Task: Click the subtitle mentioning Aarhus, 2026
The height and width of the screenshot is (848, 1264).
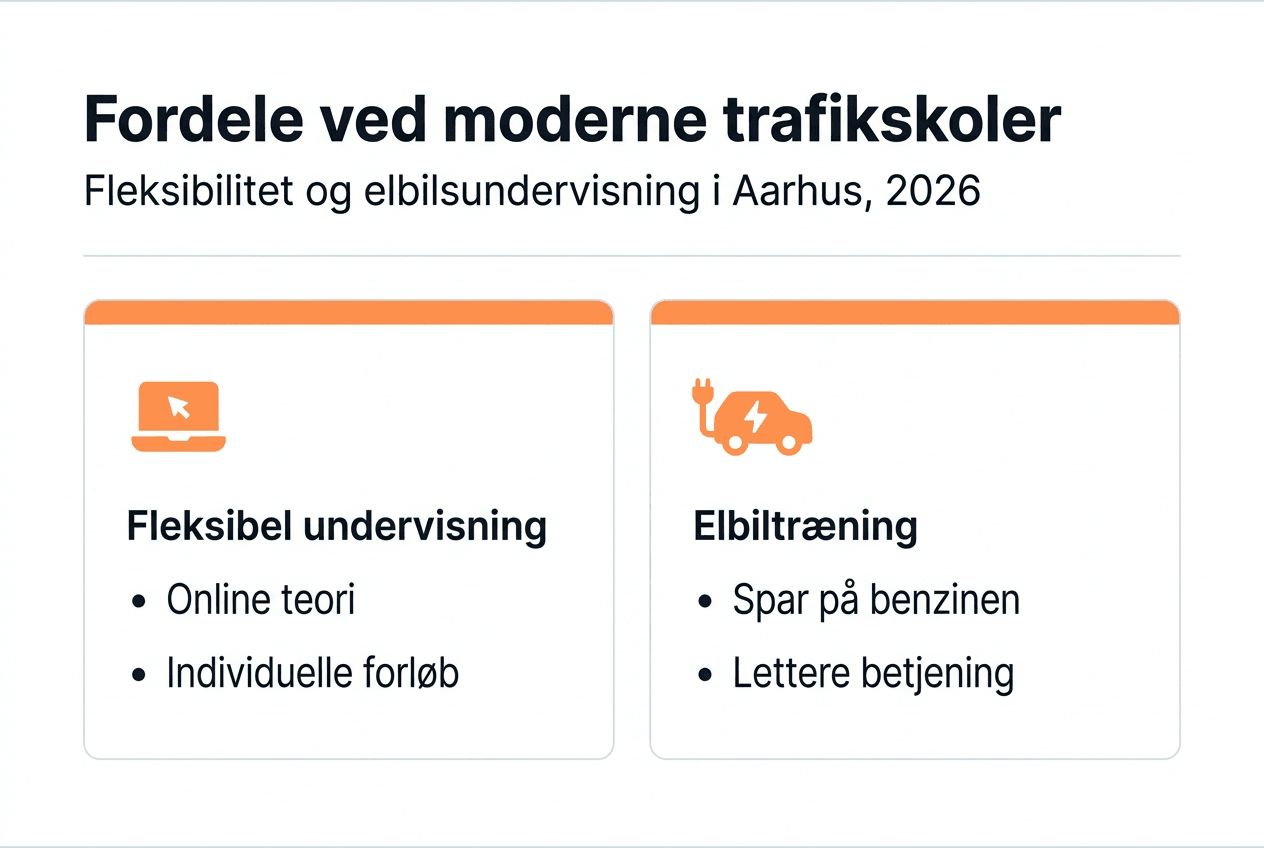Action: (532, 190)
